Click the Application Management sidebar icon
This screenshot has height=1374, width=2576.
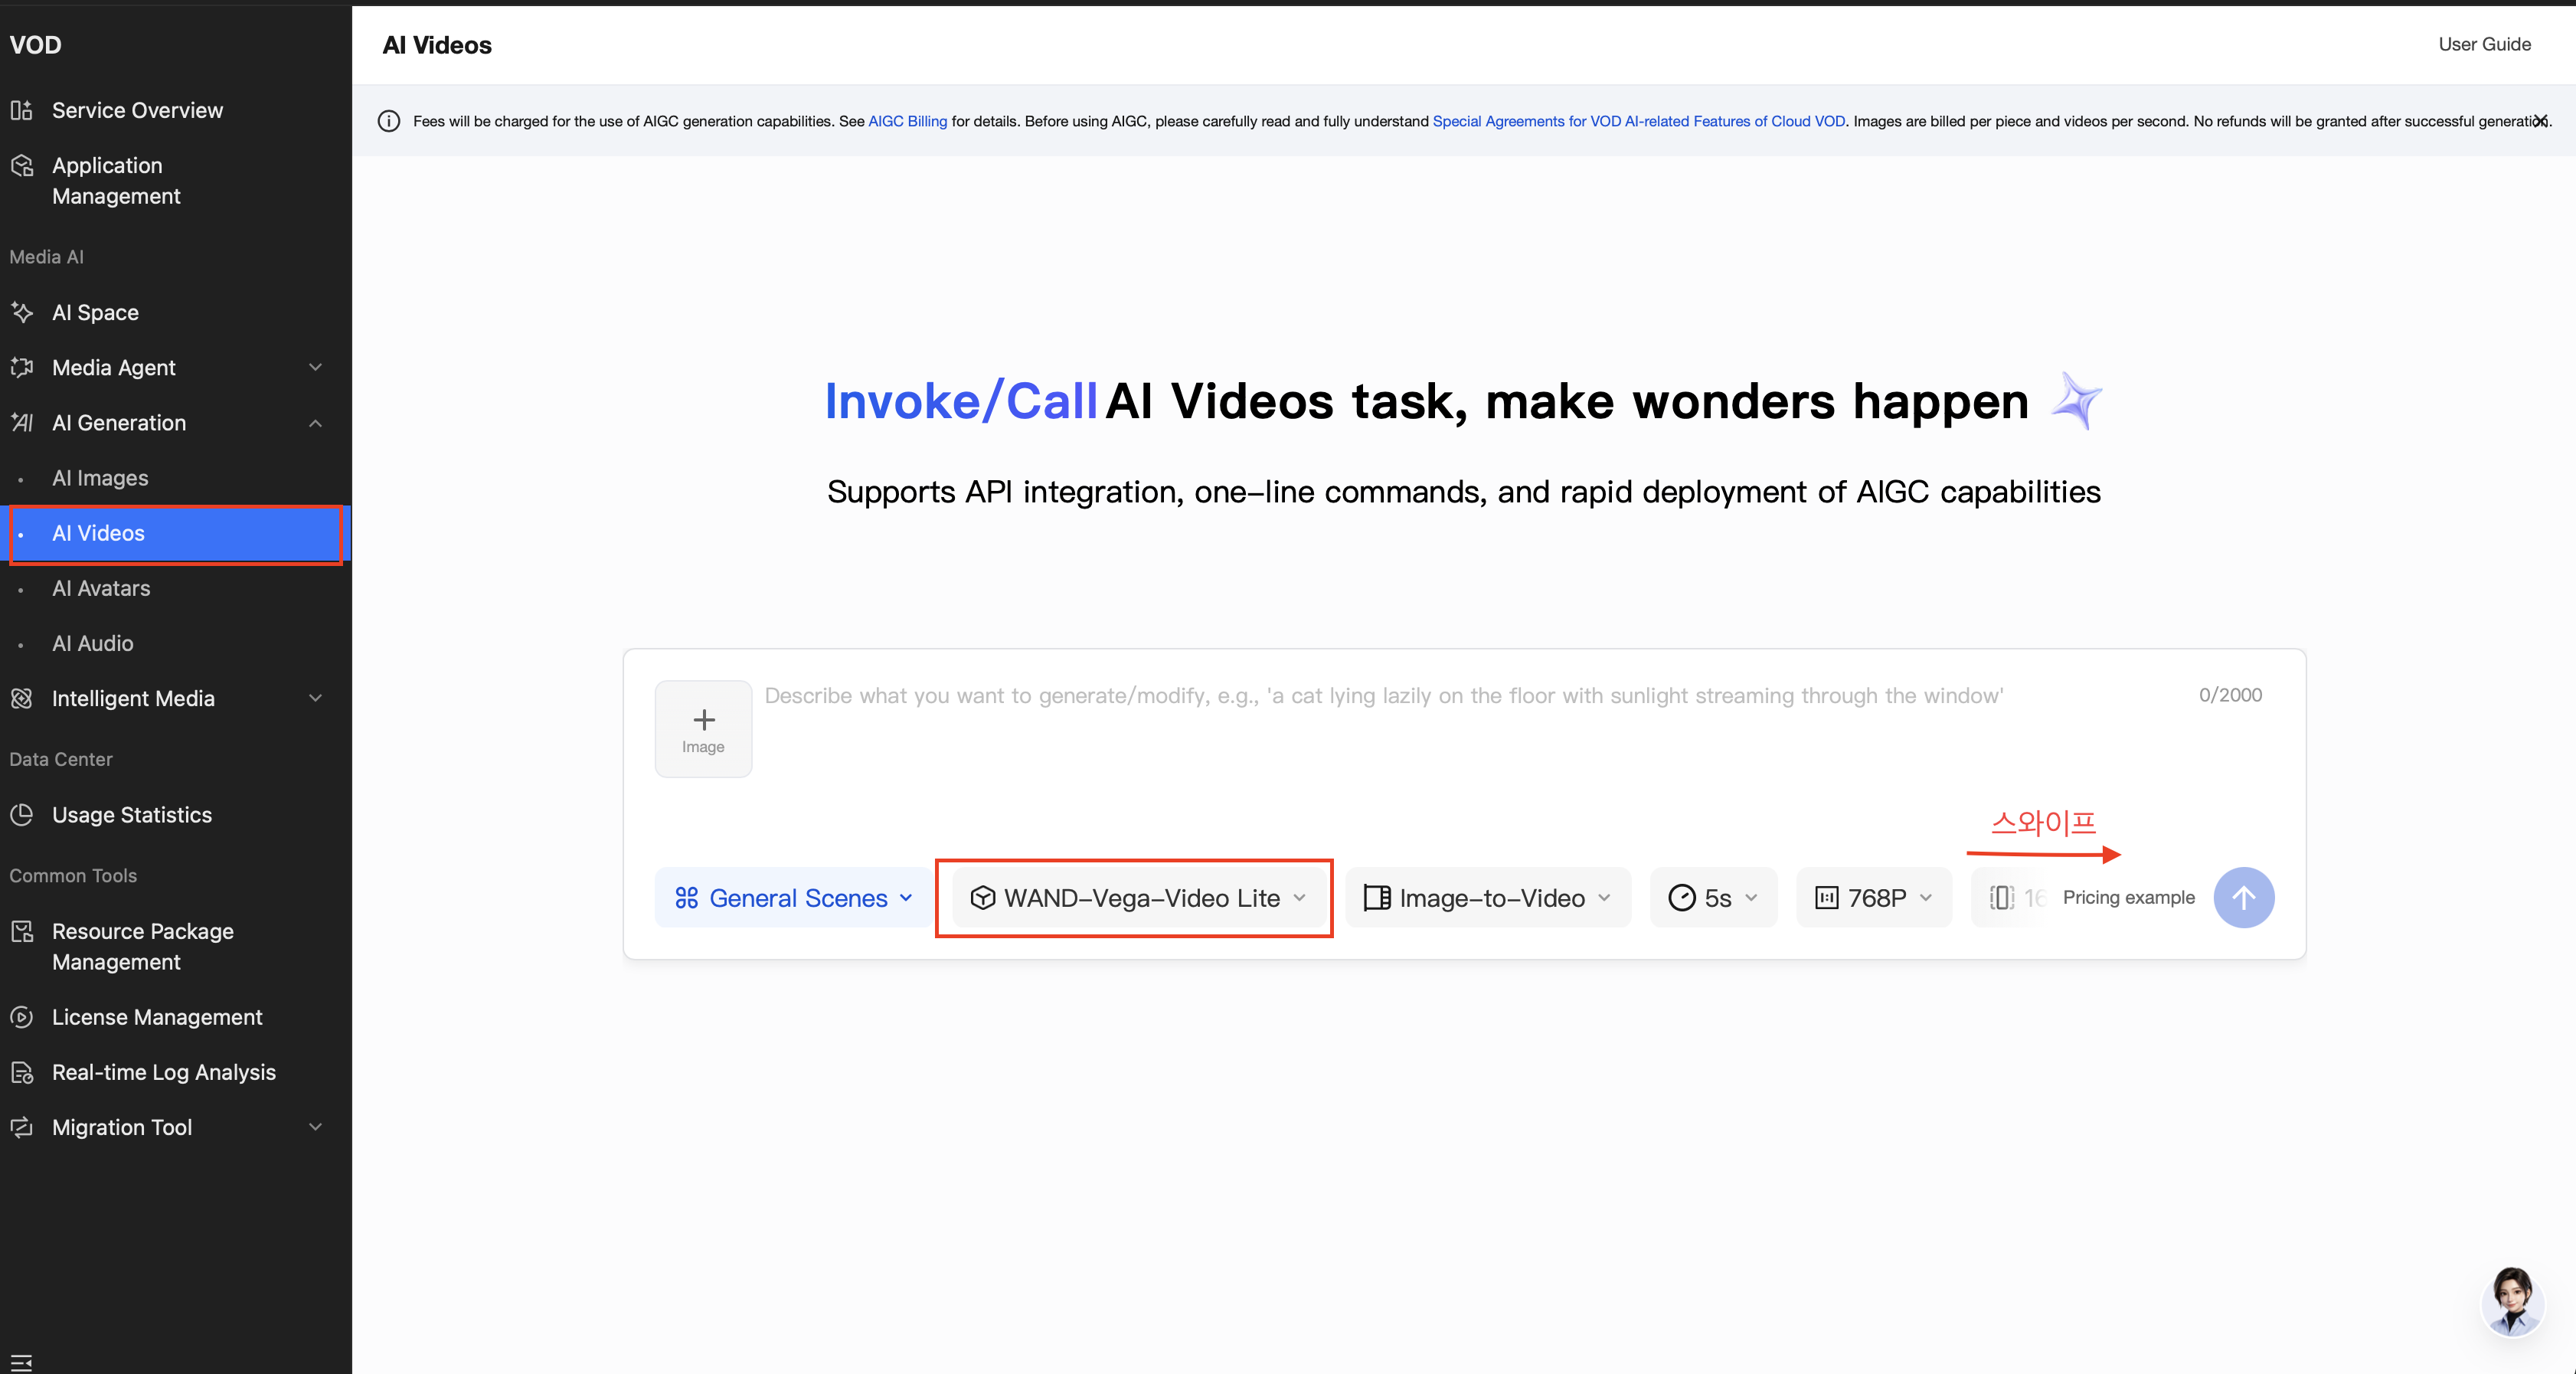tap(21, 166)
